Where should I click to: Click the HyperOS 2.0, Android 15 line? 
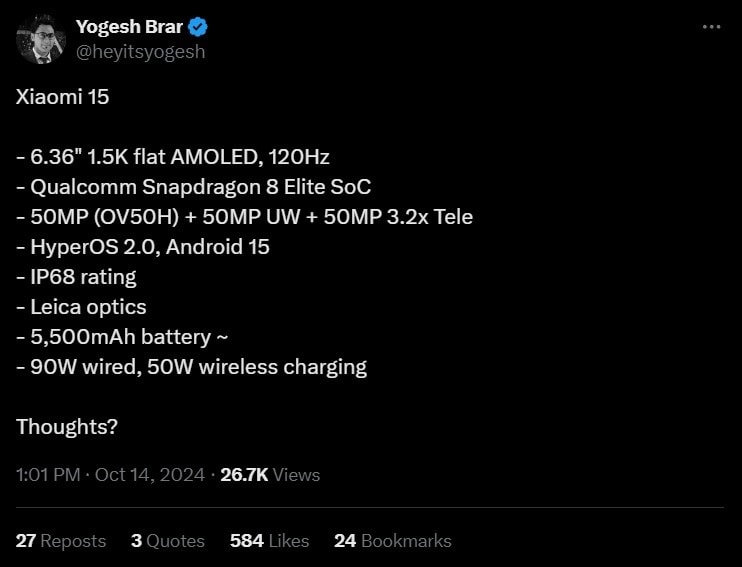143,247
